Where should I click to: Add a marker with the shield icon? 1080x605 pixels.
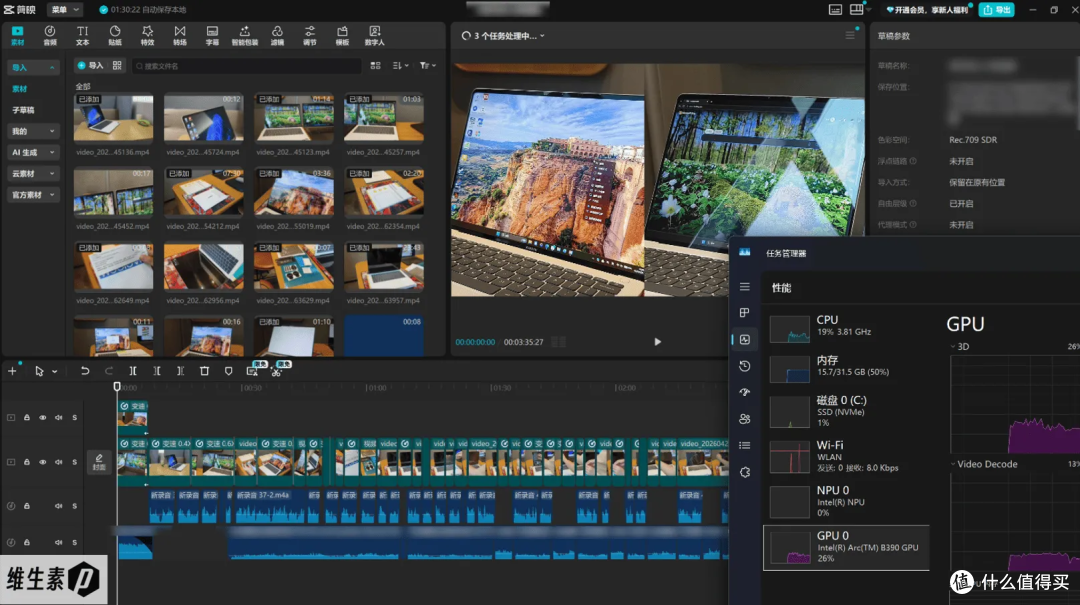(x=229, y=371)
